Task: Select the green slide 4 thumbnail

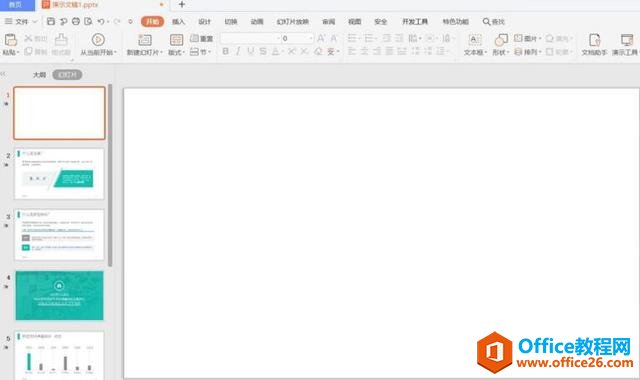Action: pos(59,296)
